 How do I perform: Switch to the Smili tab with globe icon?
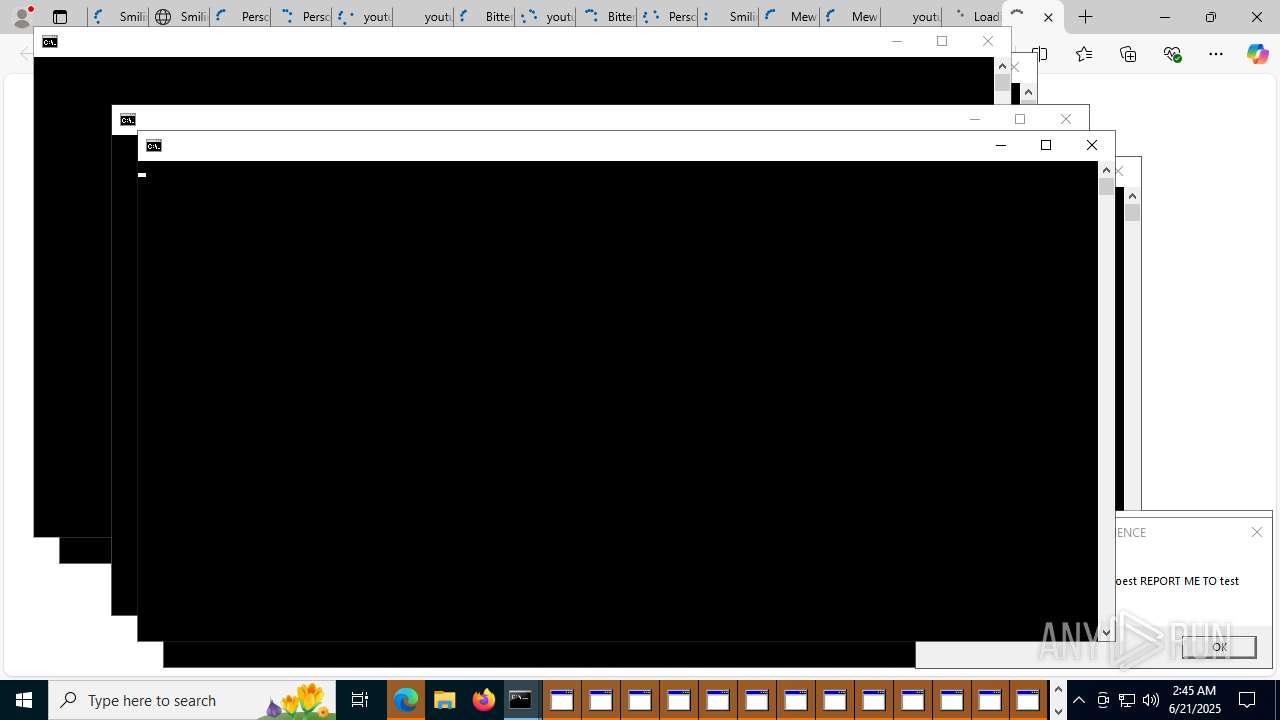[179, 17]
